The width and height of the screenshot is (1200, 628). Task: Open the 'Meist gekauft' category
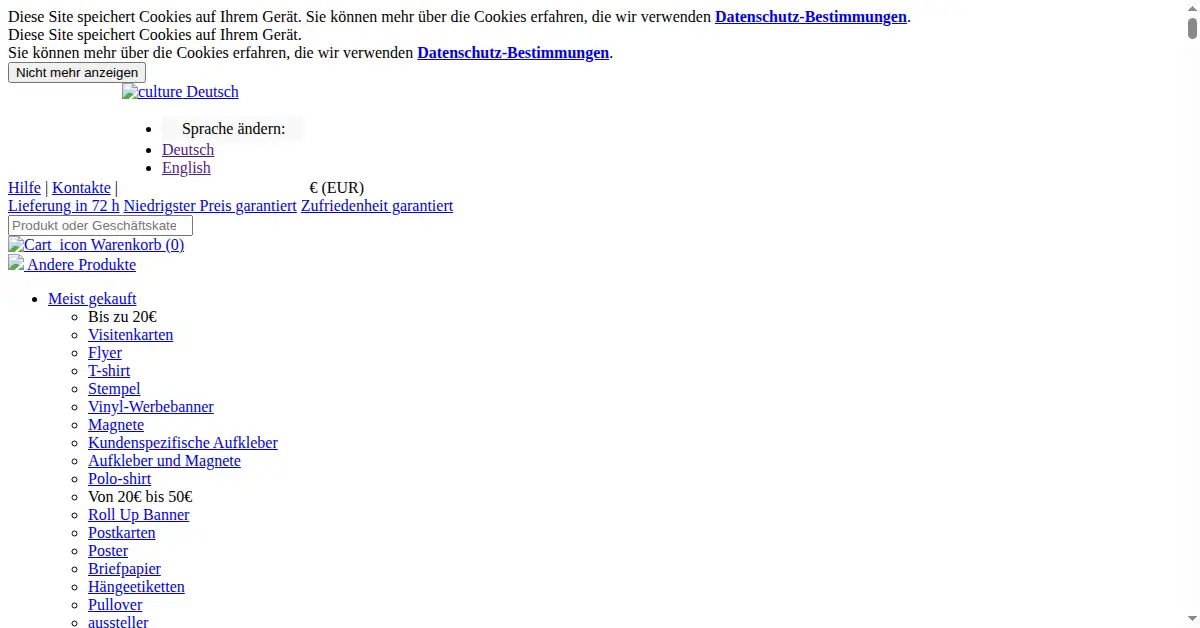point(92,299)
